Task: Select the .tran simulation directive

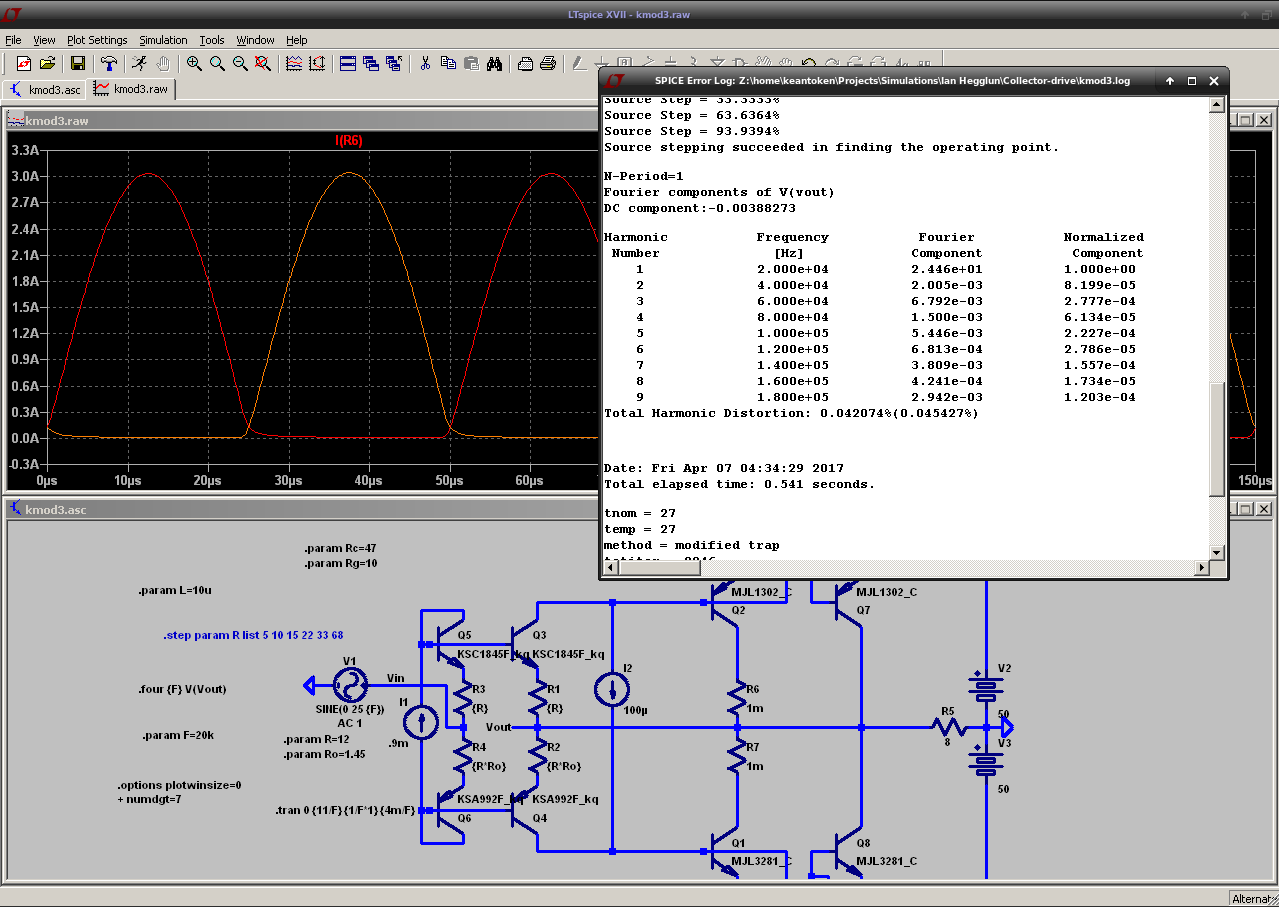Action: (345, 809)
